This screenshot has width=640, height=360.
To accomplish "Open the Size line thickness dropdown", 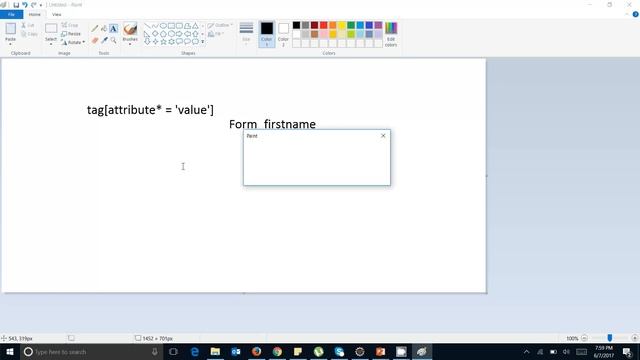I will point(246,34).
